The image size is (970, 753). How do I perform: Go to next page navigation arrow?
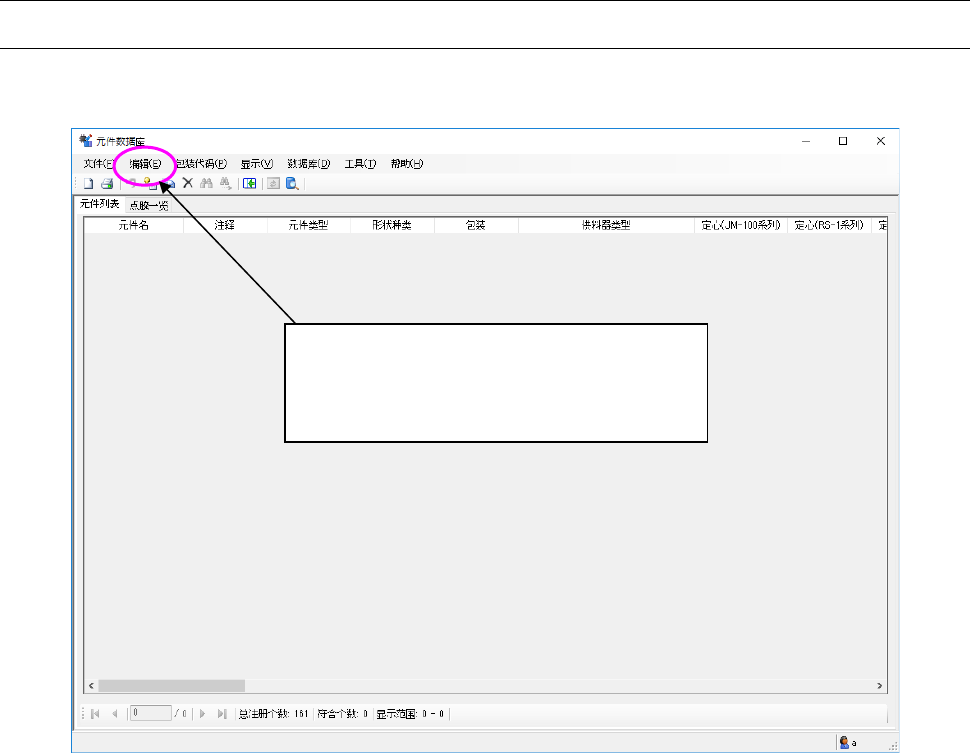coord(202,714)
